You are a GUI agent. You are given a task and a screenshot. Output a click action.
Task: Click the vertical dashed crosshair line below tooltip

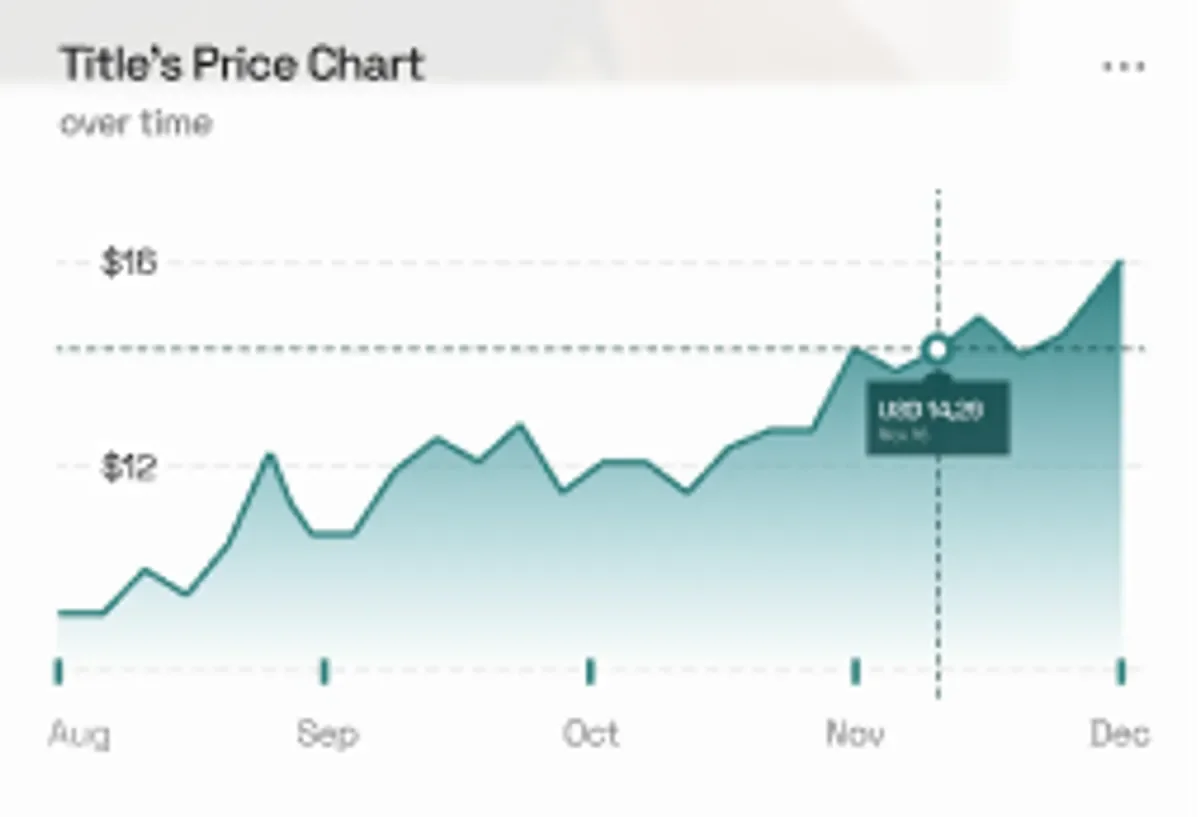pyautogui.click(x=938, y=577)
